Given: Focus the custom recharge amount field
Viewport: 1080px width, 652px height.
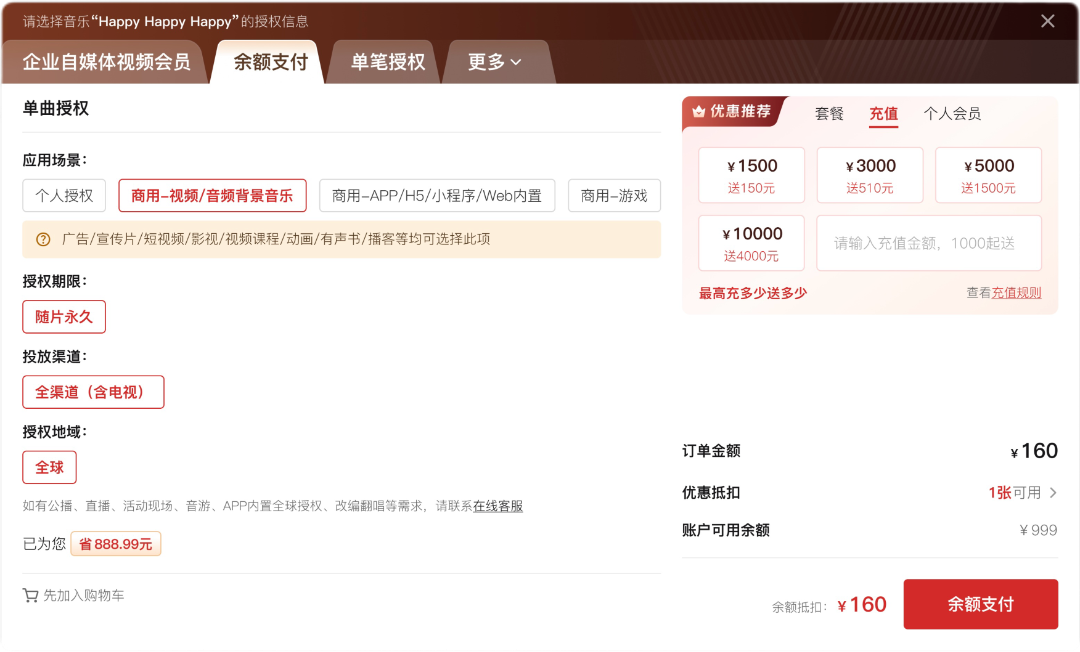Looking at the screenshot, I should pos(929,243).
